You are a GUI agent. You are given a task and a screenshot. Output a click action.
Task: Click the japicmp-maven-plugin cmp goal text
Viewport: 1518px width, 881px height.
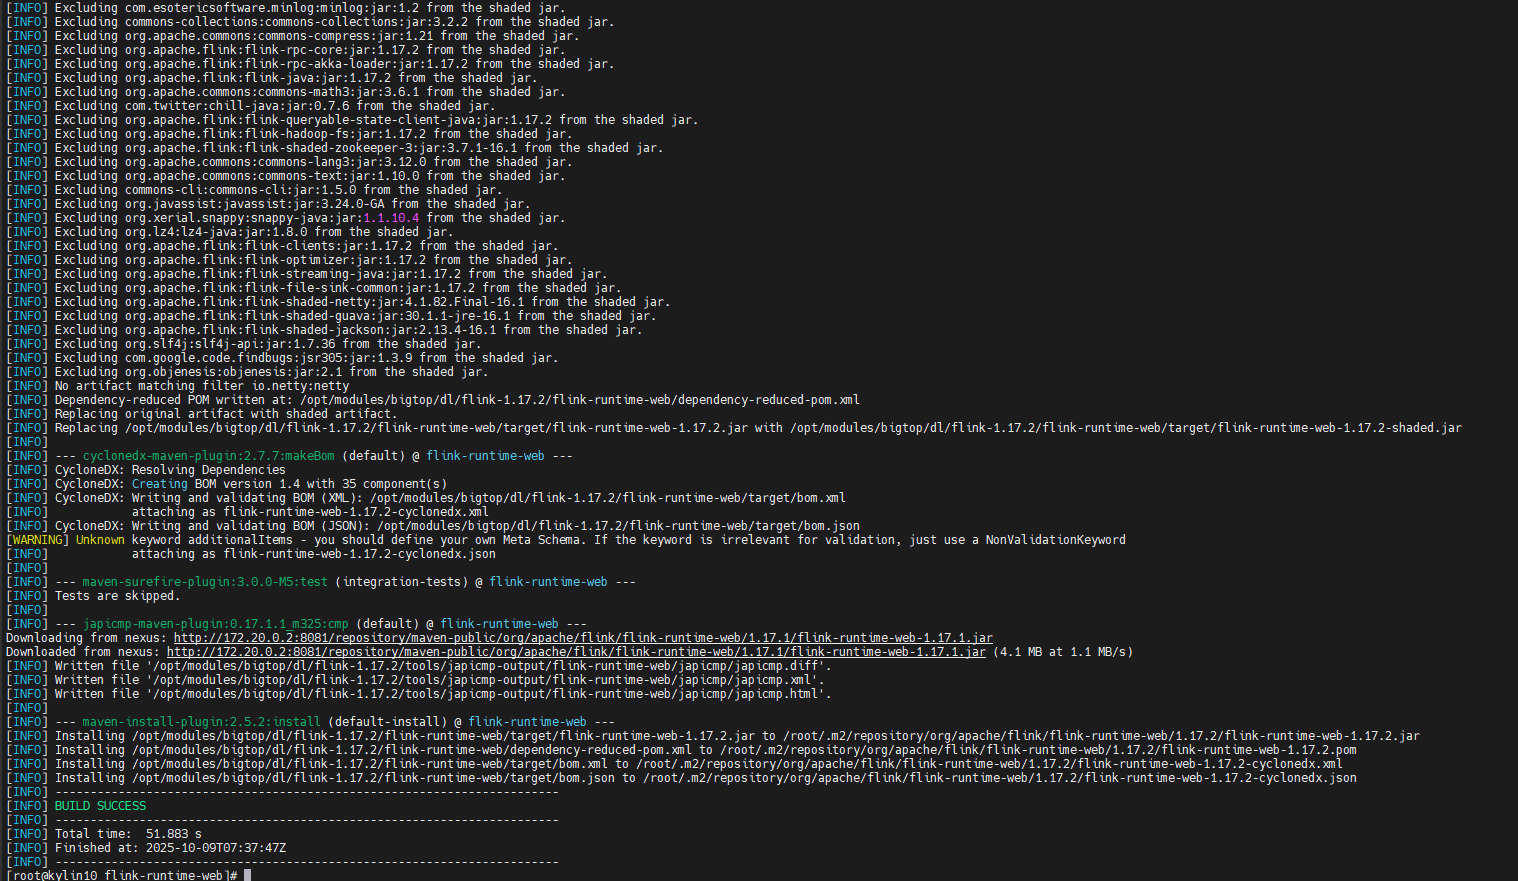point(215,624)
